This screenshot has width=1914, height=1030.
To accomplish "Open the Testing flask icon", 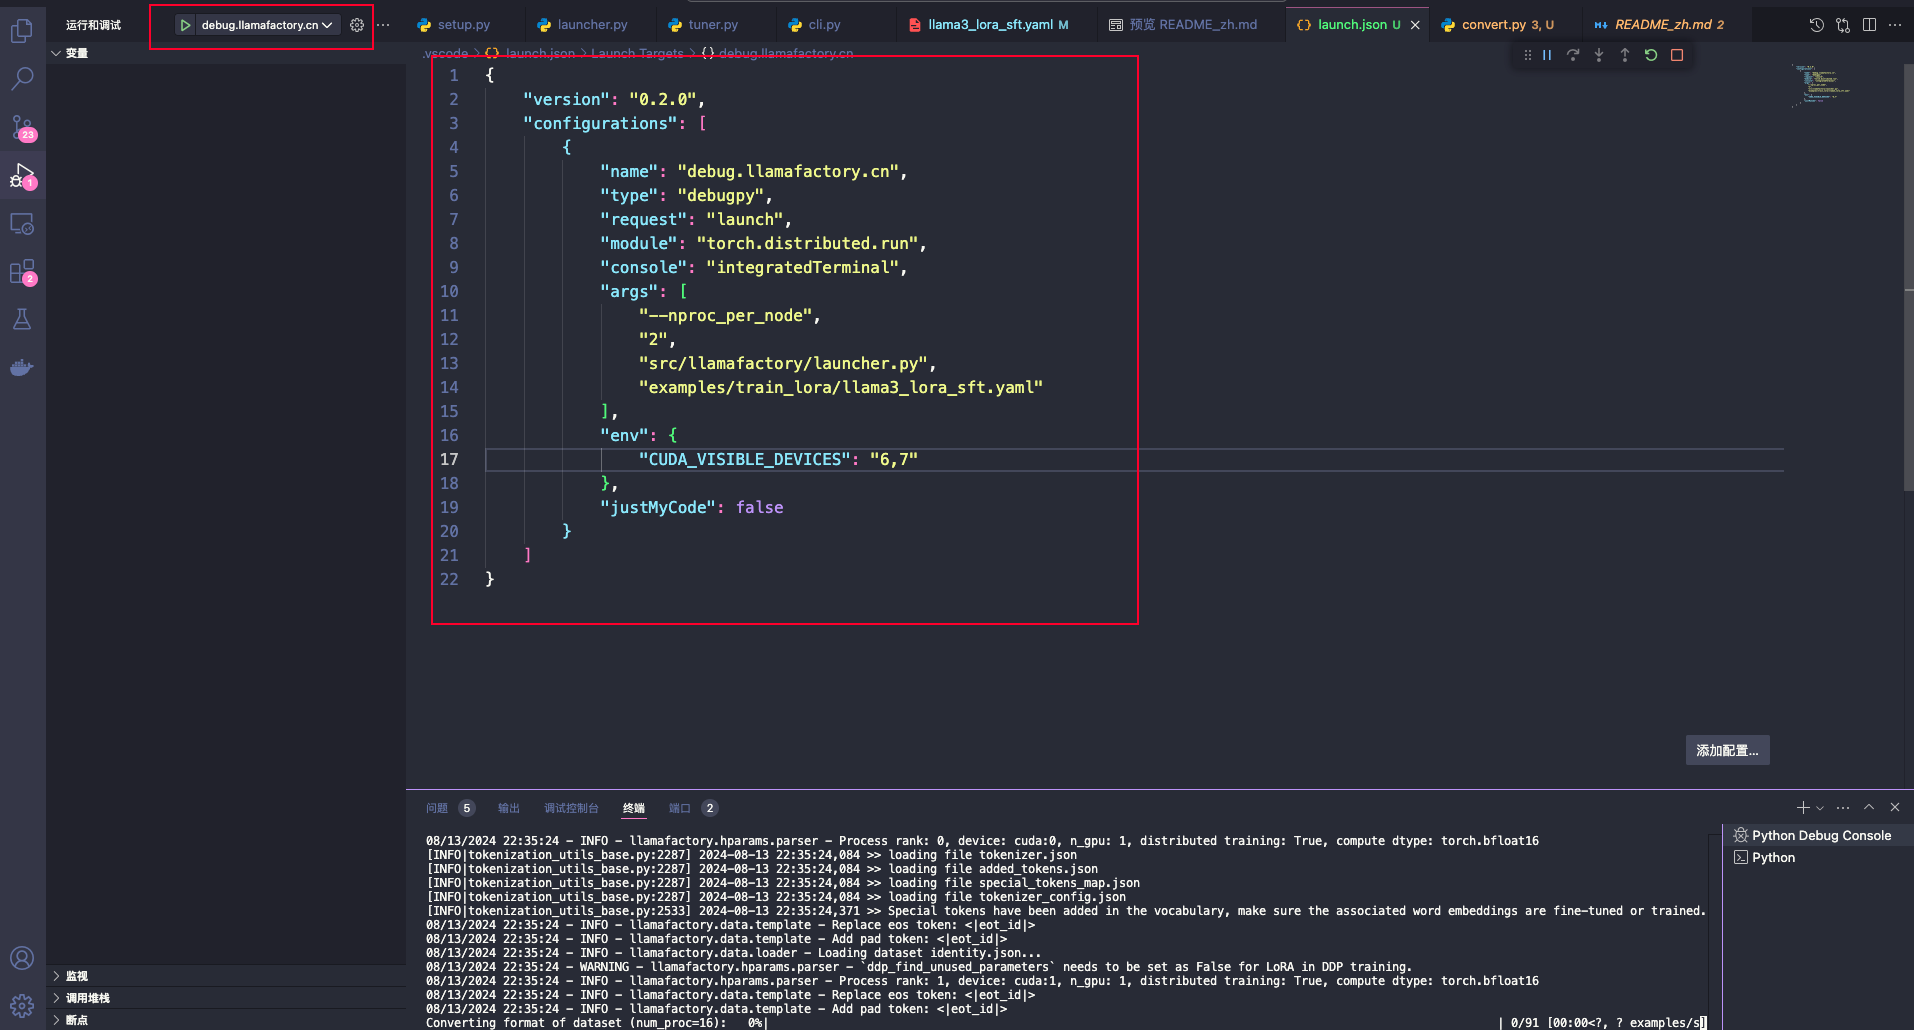I will (x=22, y=320).
